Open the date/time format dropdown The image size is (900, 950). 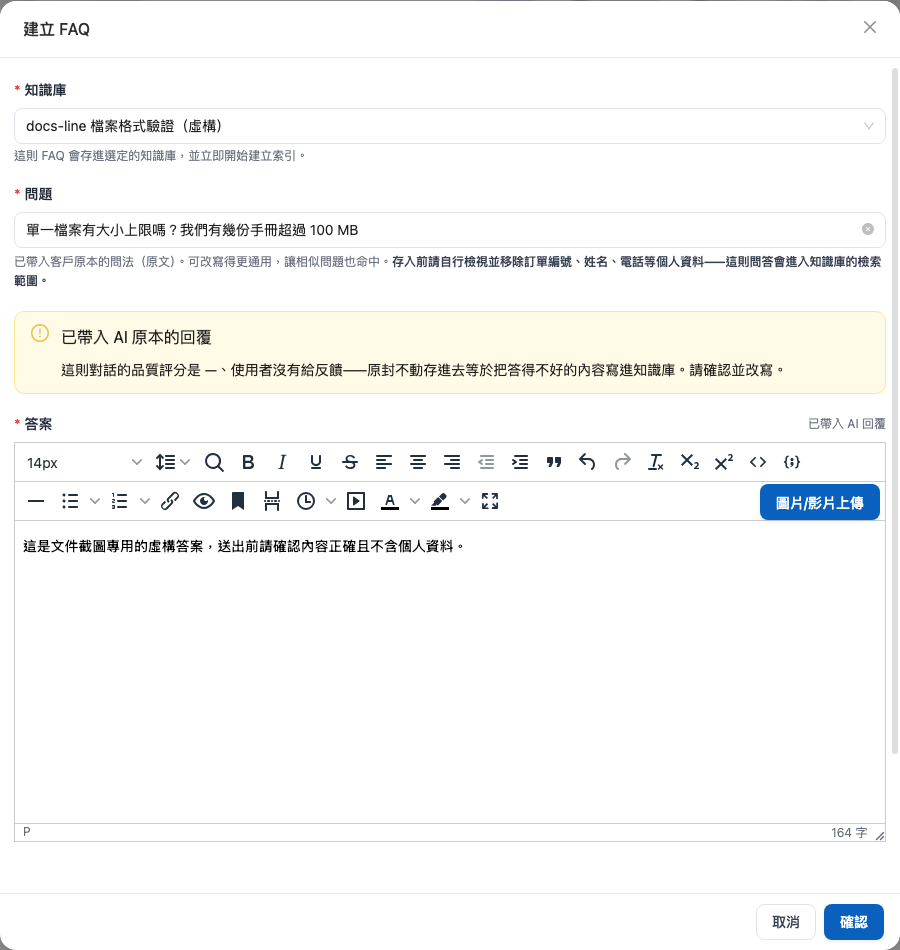[x=330, y=501]
